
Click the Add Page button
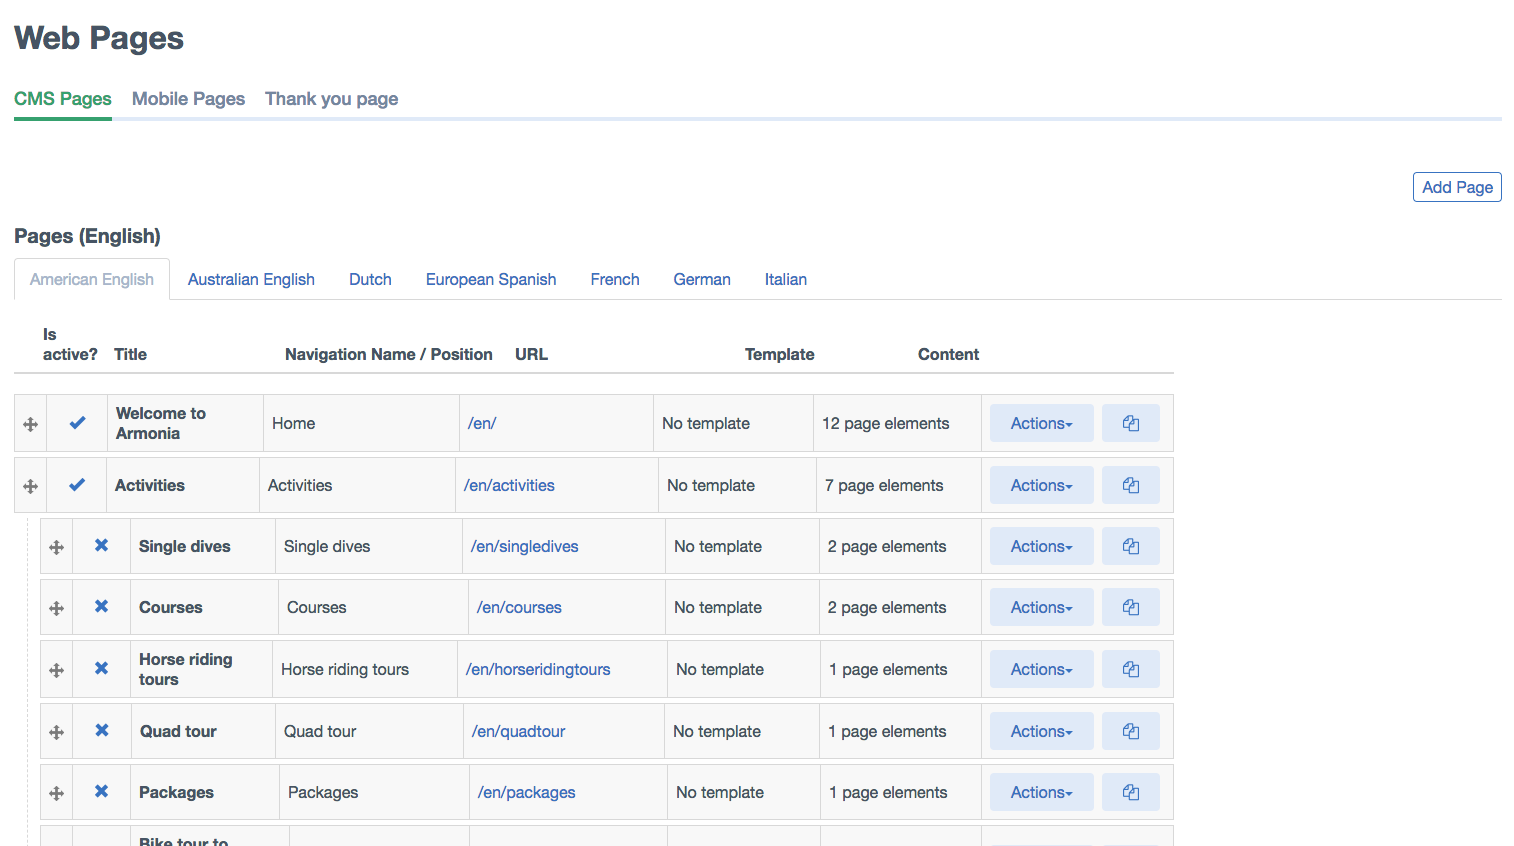[1456, 187]
